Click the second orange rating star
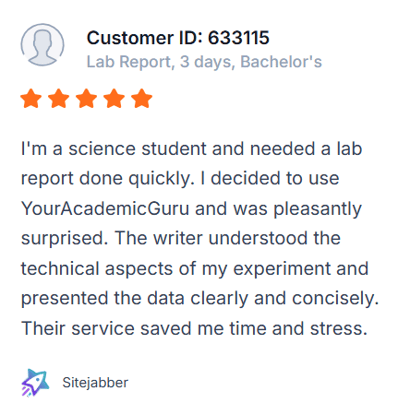The image size is (398, 403). tap(59, 98)
